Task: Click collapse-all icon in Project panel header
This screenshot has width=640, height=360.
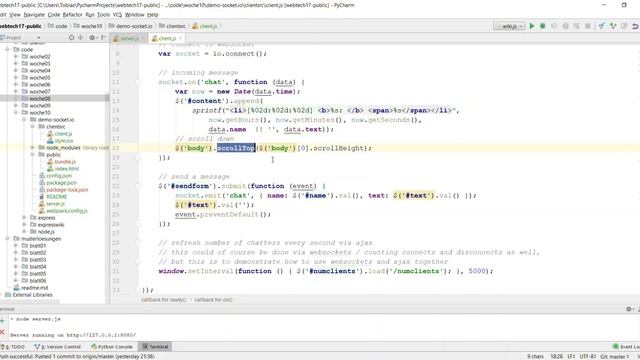Action: (80, 38)
